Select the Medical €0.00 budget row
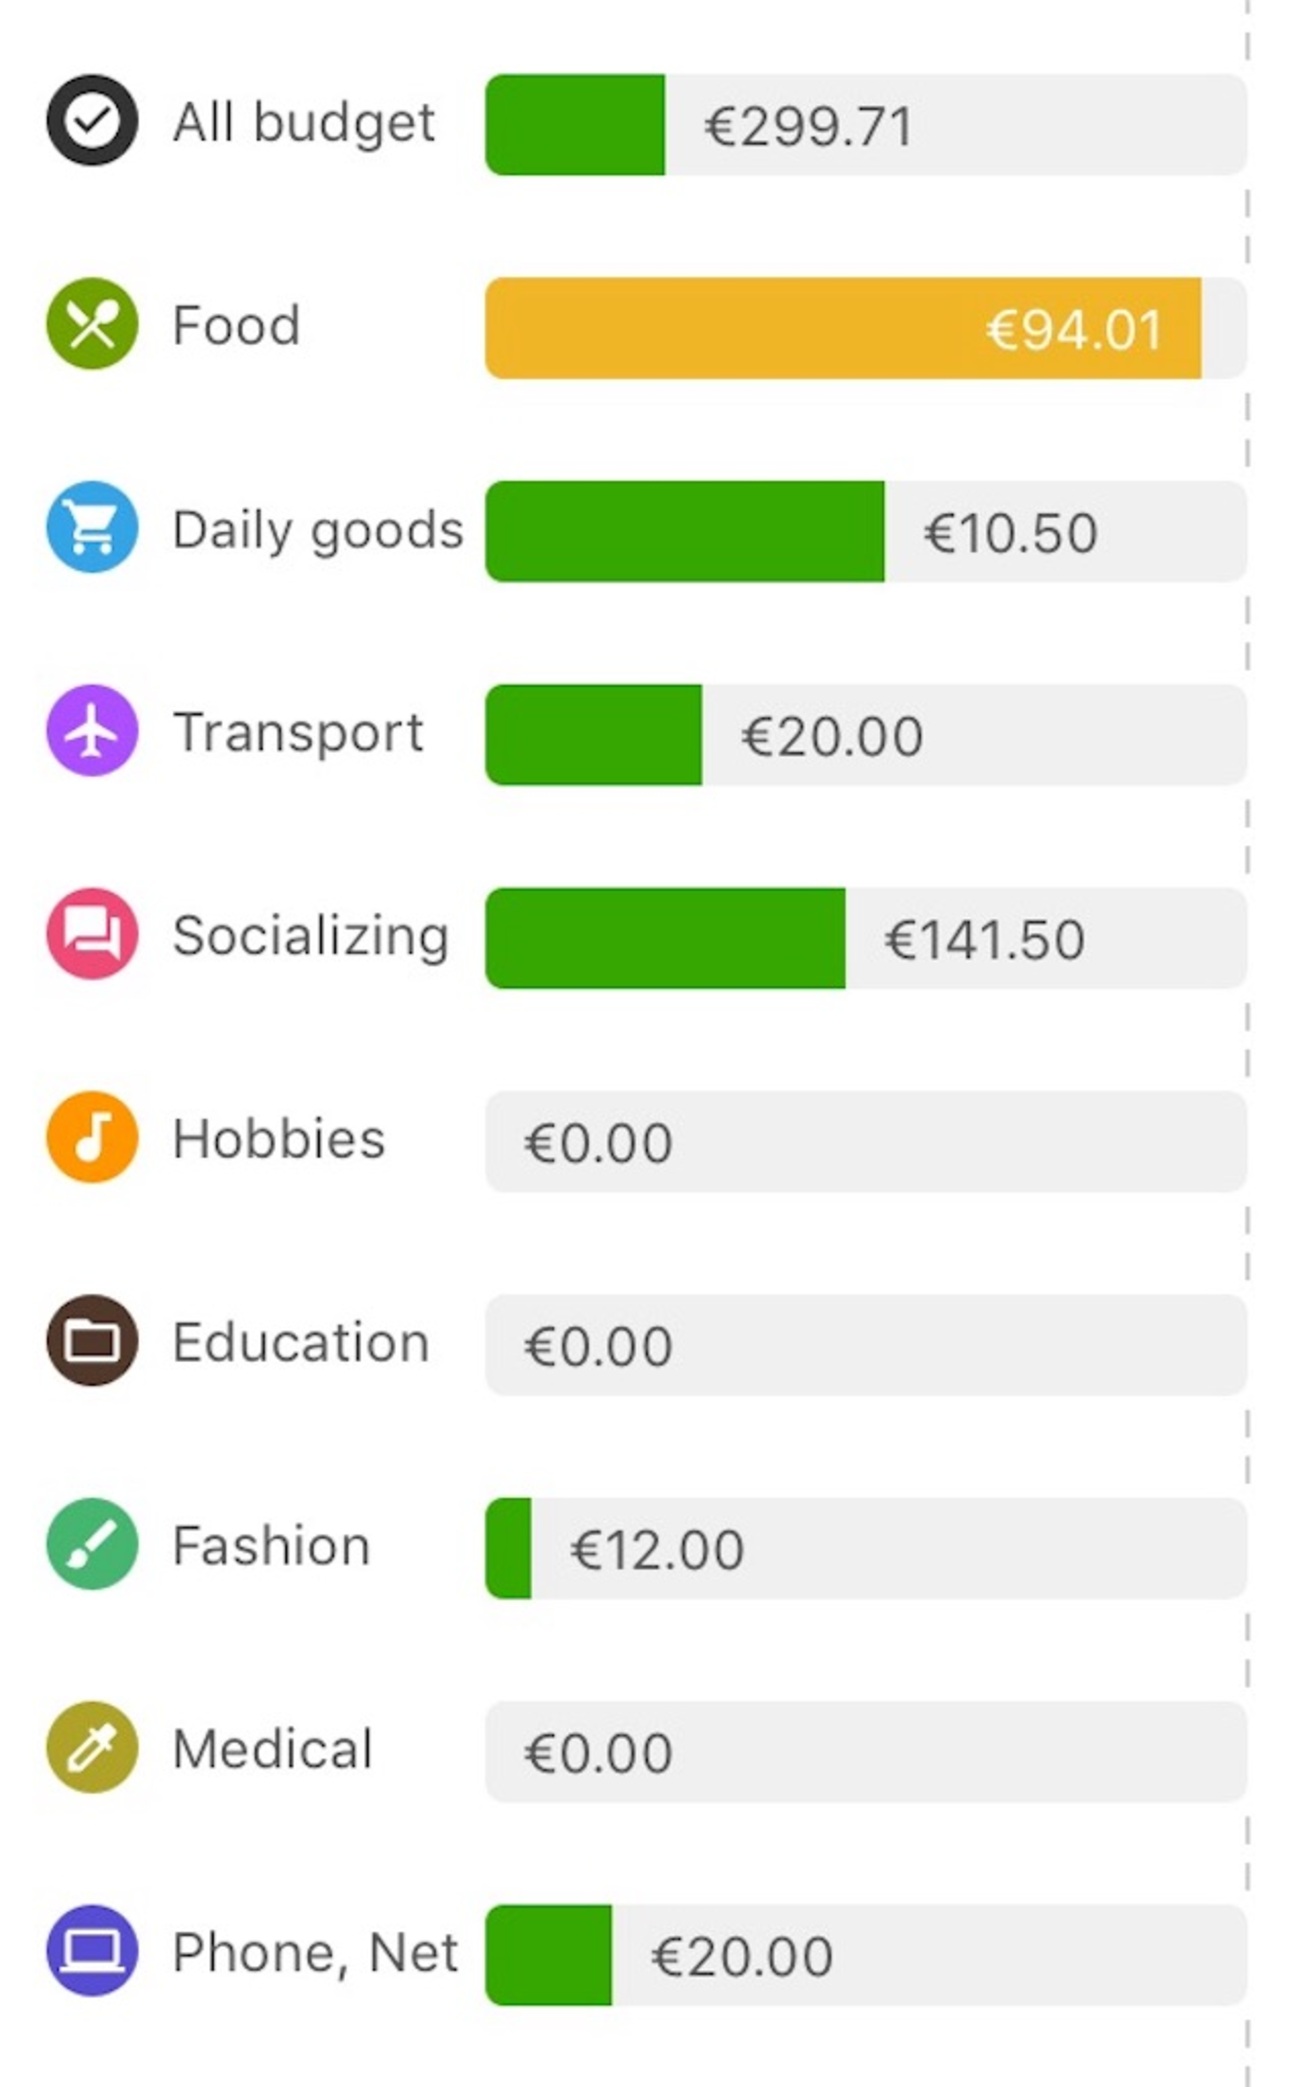The image size is (1300, 2087). pos(865,1752)
